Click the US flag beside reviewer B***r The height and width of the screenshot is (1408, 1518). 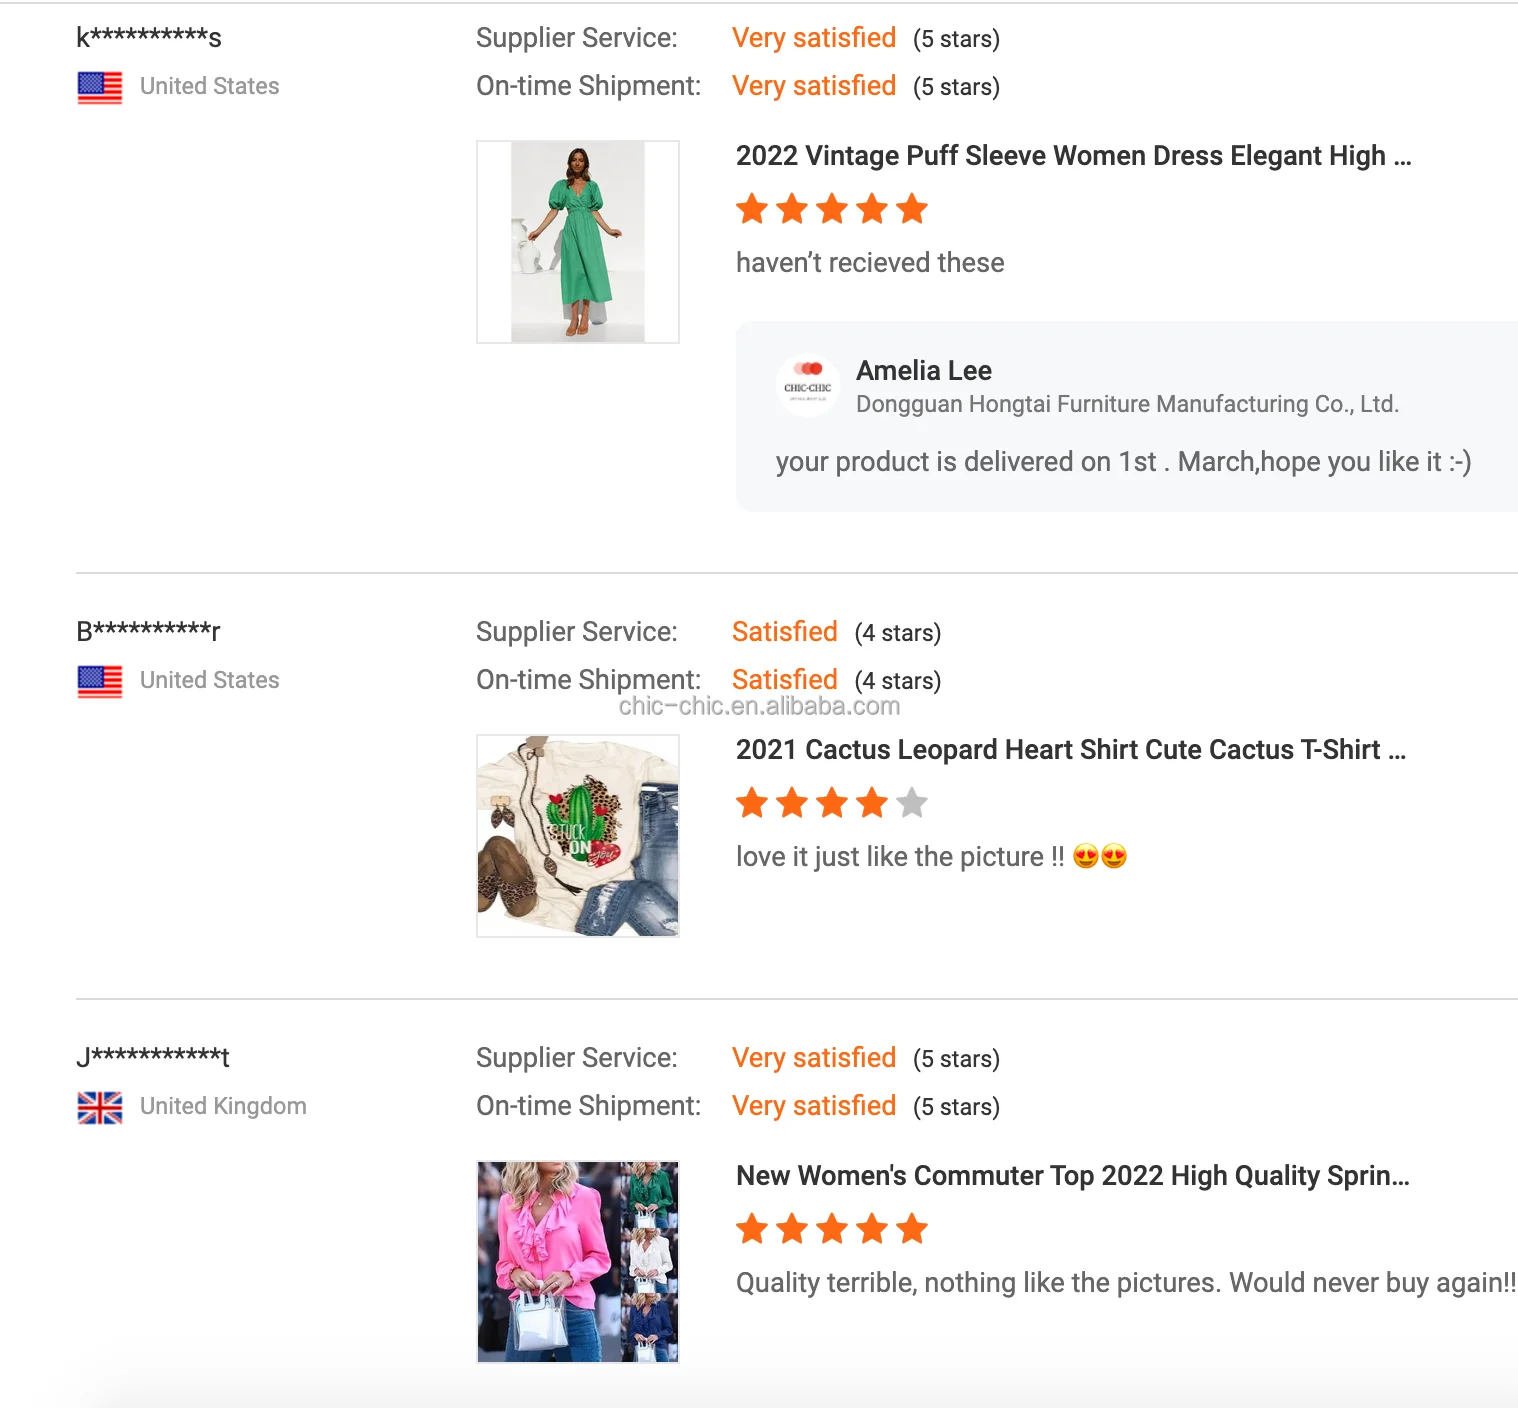coord(100,681)
